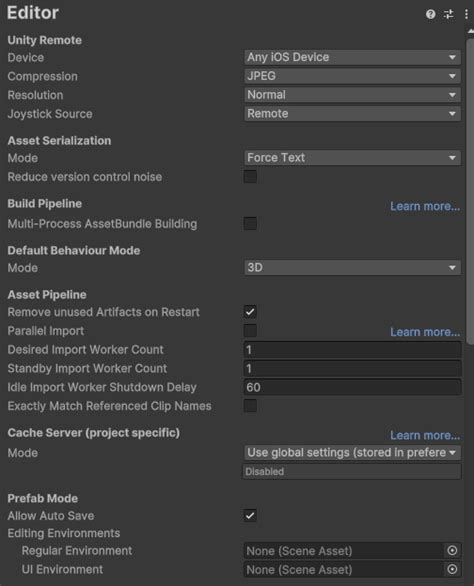Open Asset Pipeline Learn more link
This screenshot has height=586, width=474.
point(425,332)
